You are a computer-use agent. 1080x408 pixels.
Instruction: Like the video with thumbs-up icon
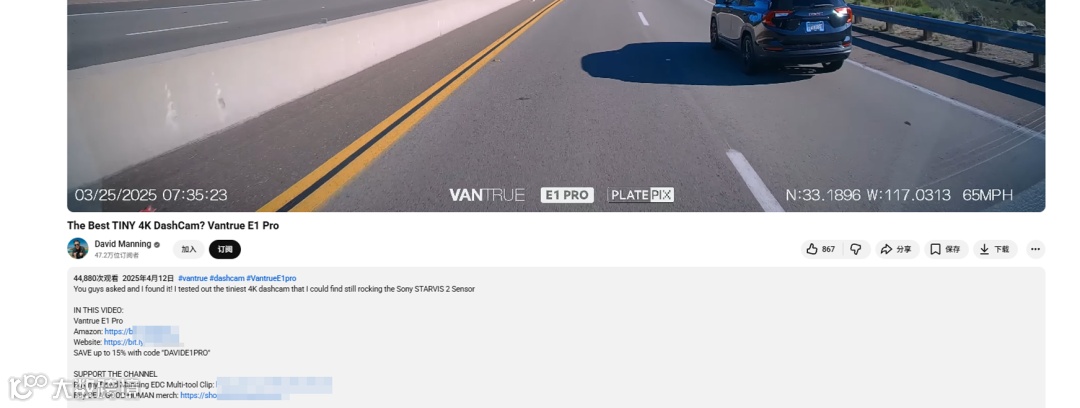(821, 249)
